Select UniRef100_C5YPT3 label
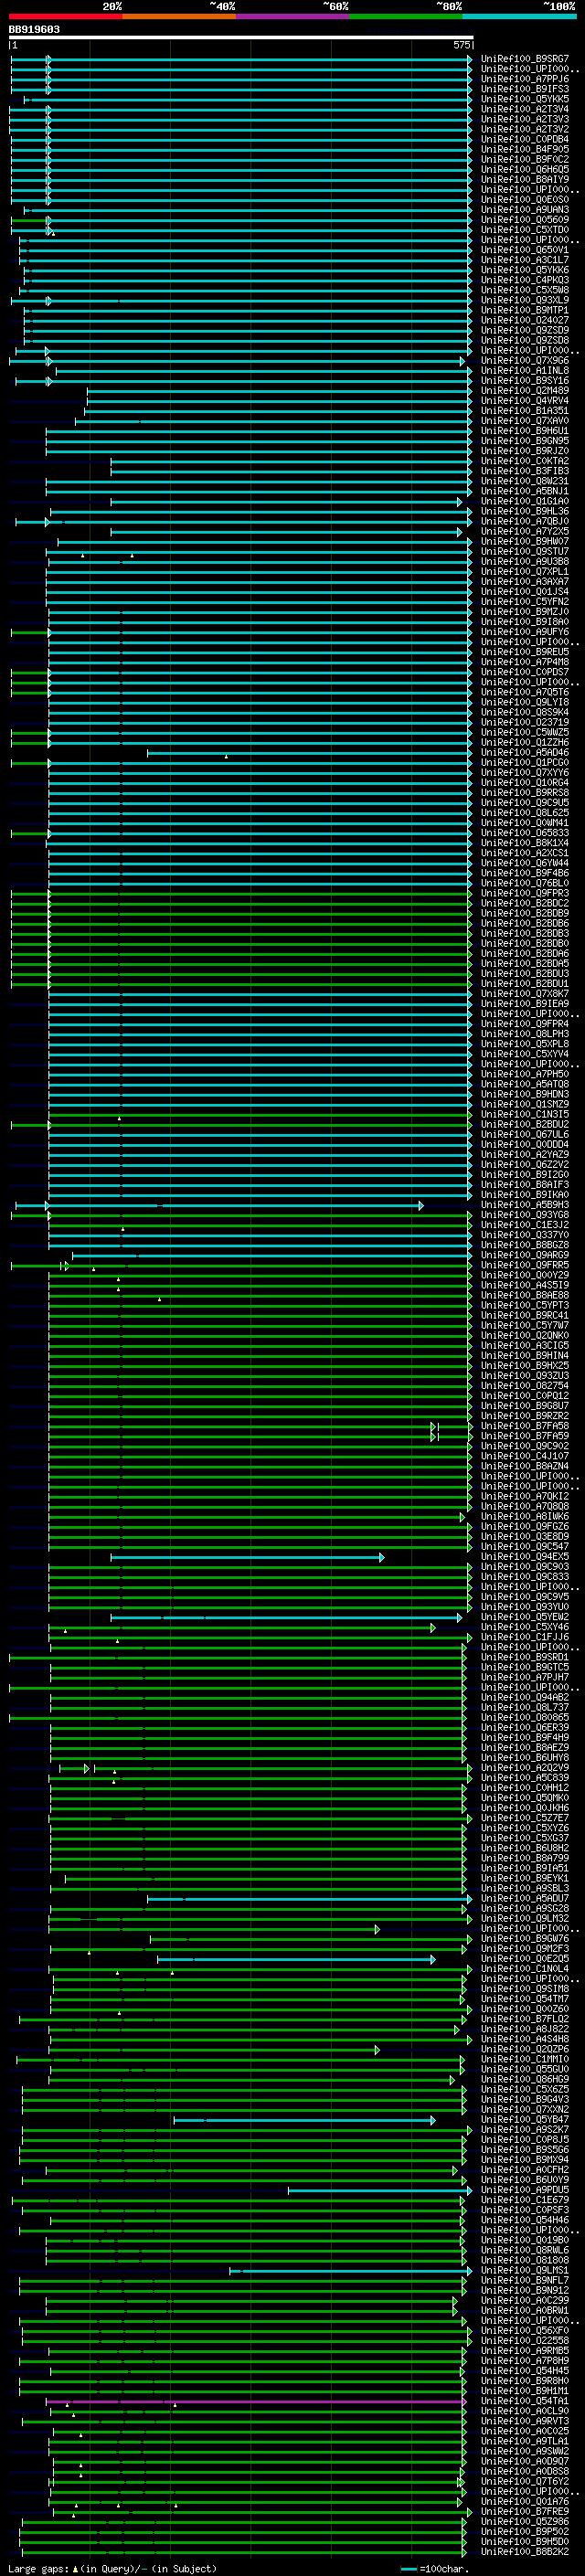This screenshot has height=2576, width=585. 525,1305
